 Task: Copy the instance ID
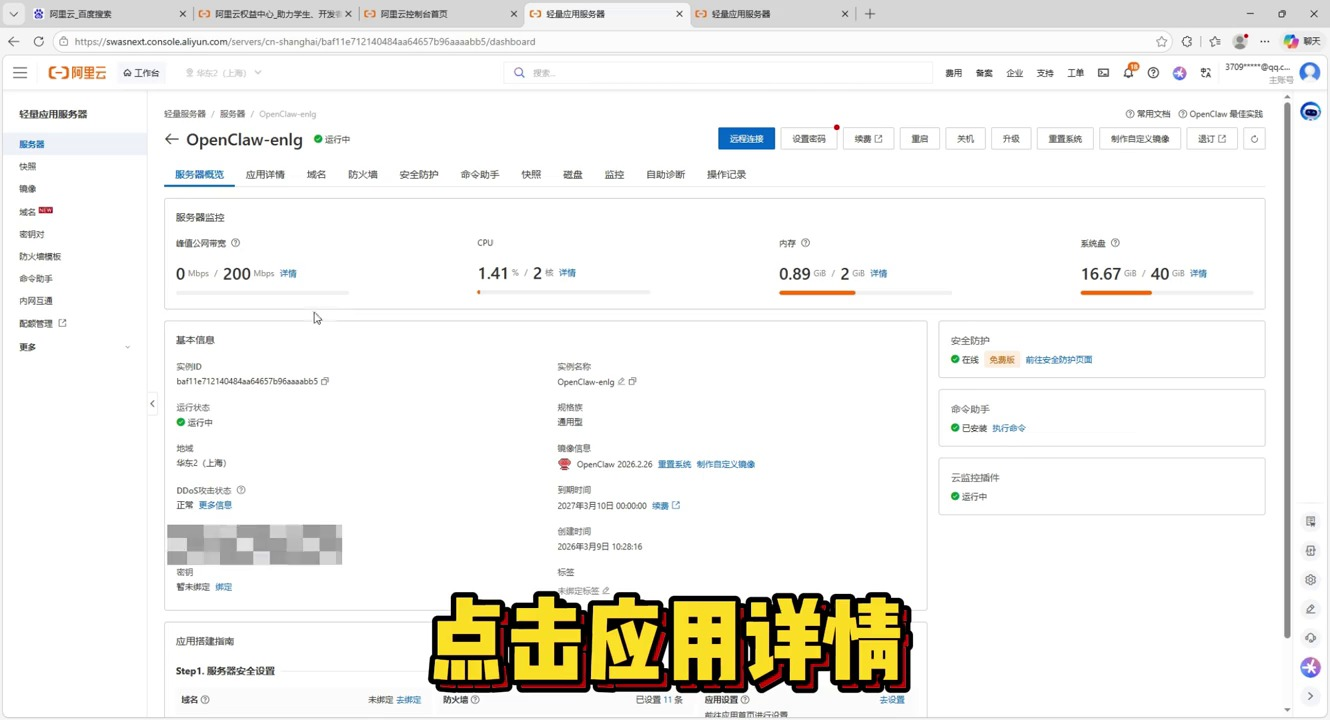325,381
